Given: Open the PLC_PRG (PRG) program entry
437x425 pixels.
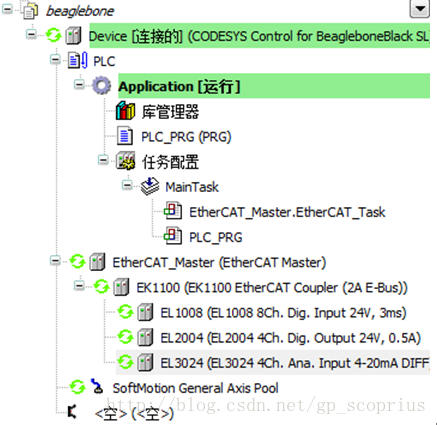Looking at the screenshot, I should coord(186,137).
